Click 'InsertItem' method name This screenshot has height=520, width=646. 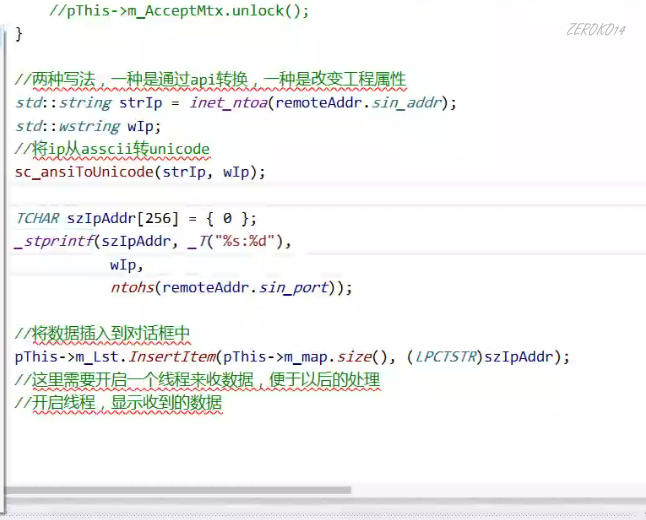[x=172, y=357]
